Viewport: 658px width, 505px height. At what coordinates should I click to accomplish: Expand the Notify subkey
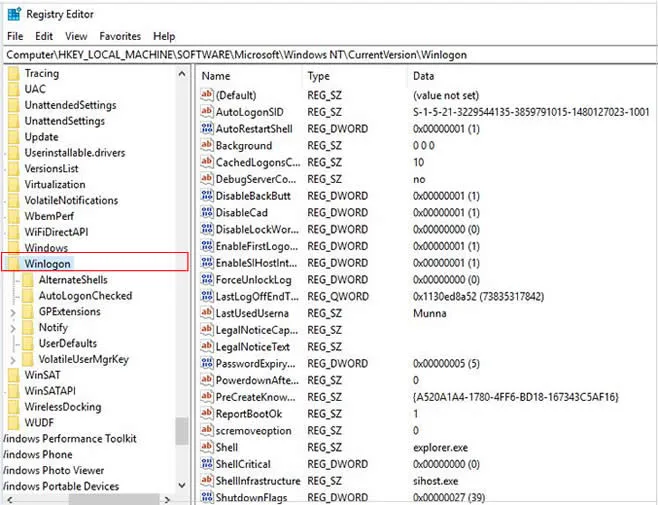12,328
